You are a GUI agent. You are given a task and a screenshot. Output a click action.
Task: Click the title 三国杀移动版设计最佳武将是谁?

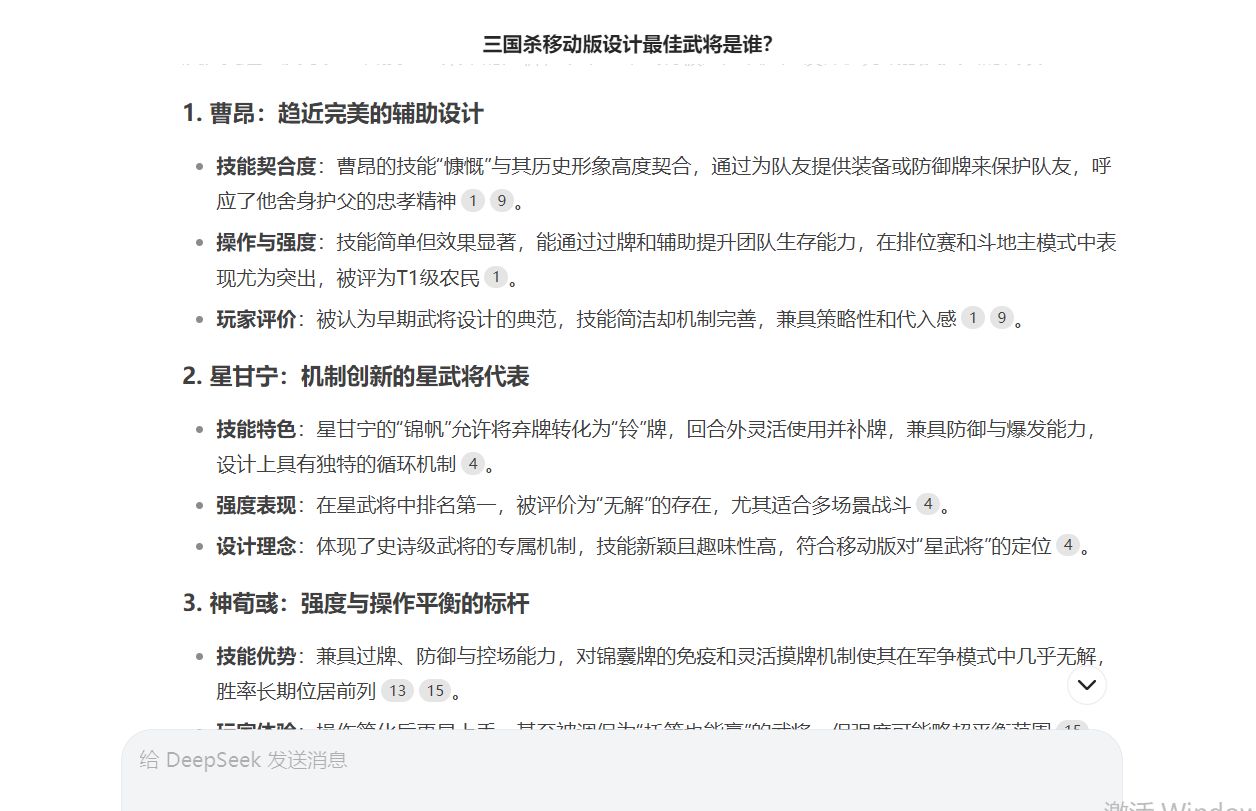click(x=628, y=44)
